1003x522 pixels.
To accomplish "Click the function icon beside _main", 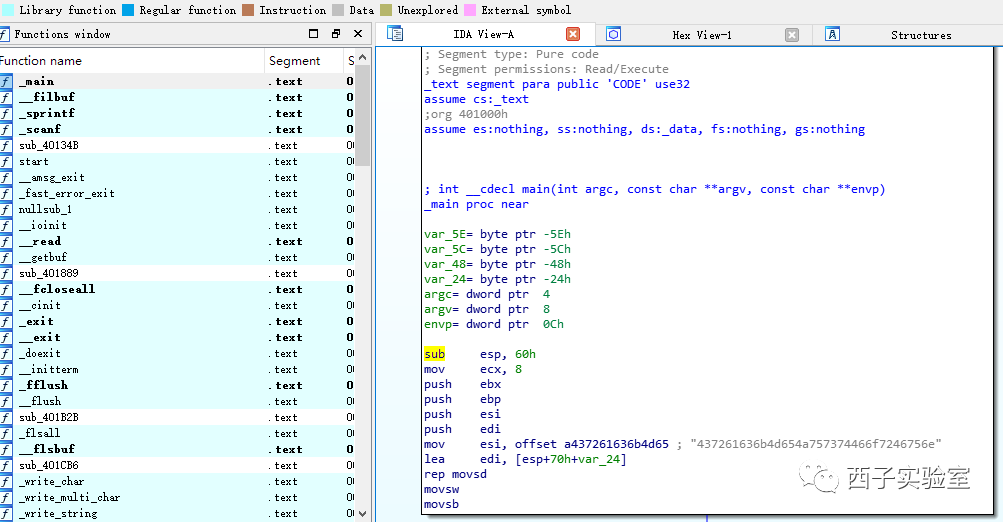I will 6,81.
